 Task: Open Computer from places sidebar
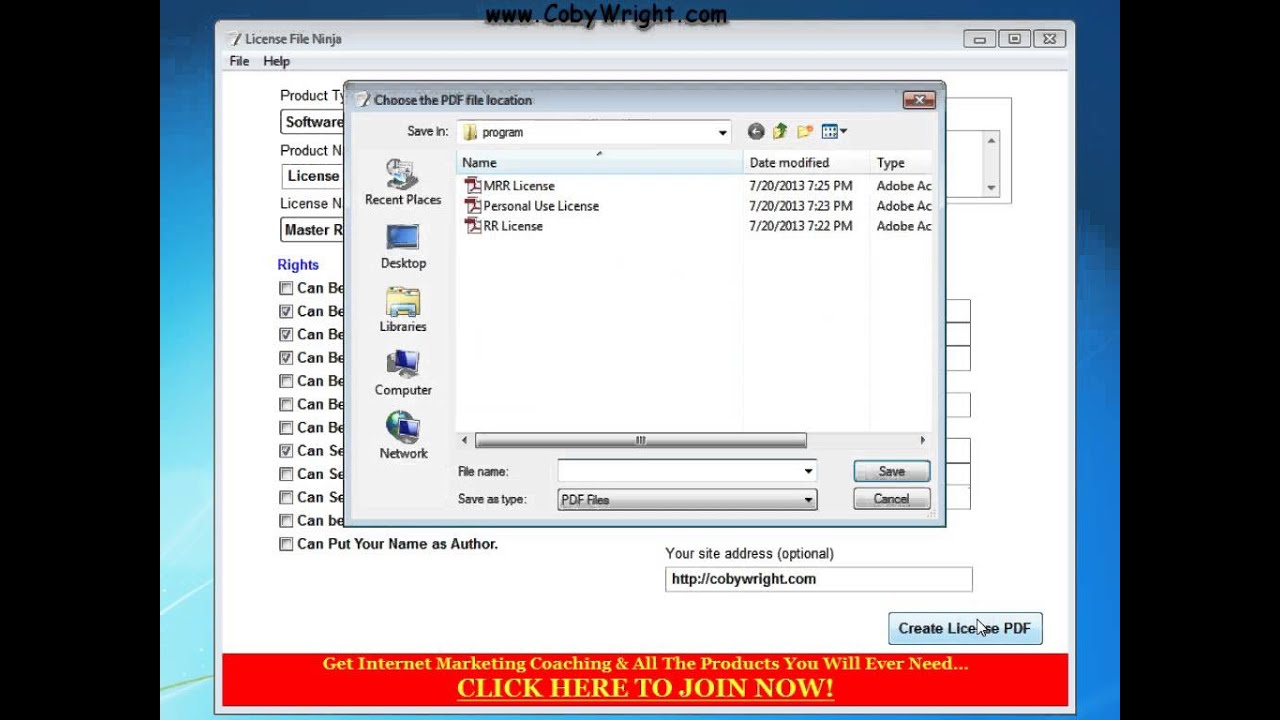click(403, 373)
